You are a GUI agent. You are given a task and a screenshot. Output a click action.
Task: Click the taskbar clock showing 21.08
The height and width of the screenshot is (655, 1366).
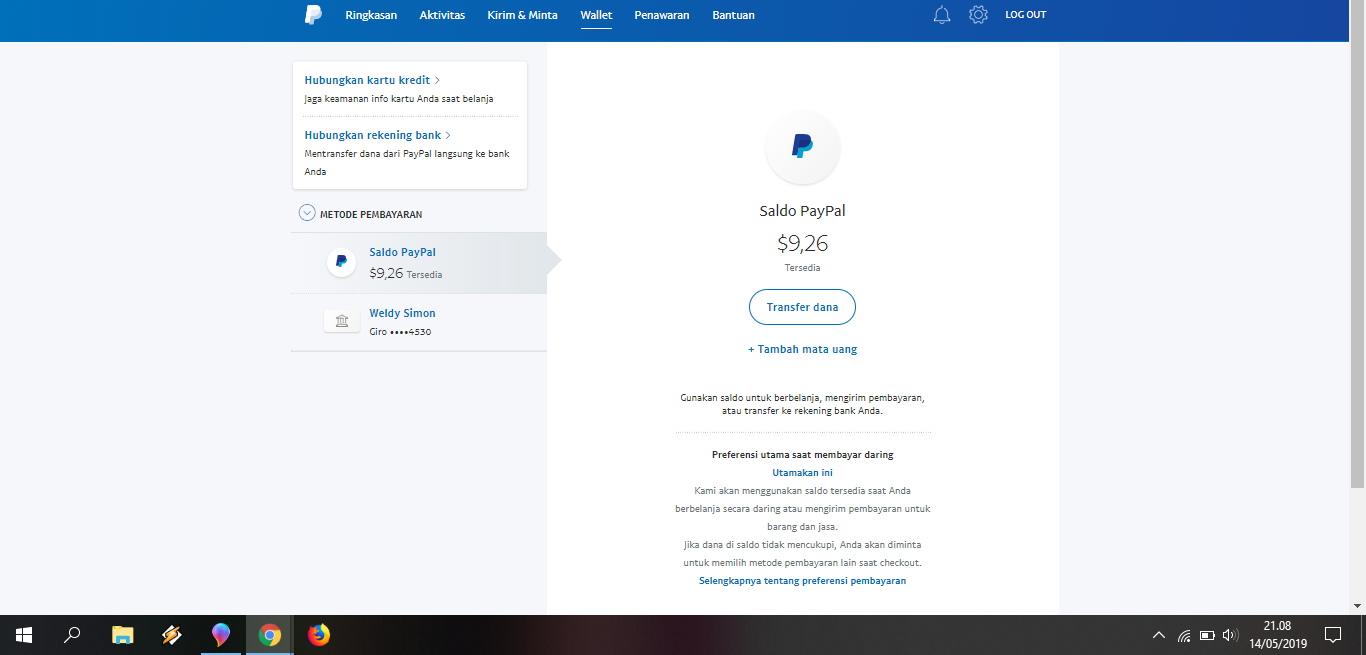(x=1277, y=625)
